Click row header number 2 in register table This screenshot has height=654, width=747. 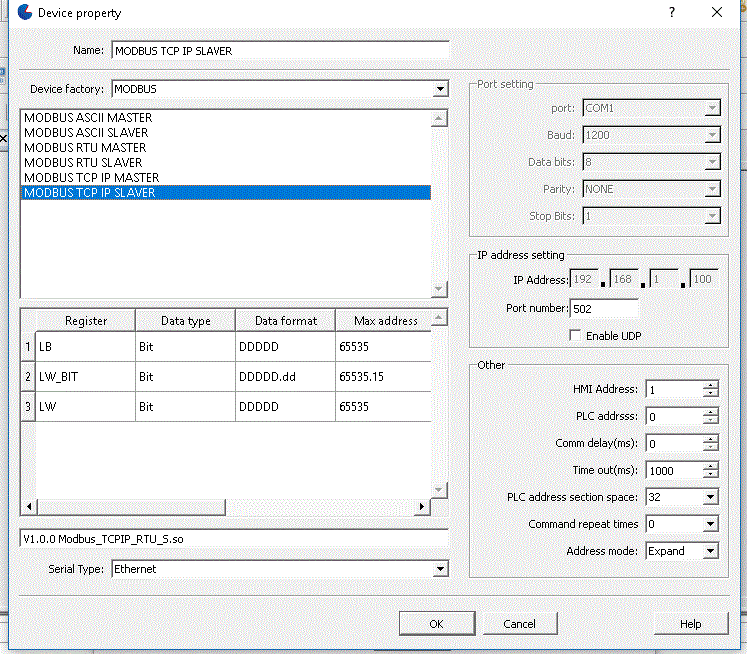(x=28, y=376)
